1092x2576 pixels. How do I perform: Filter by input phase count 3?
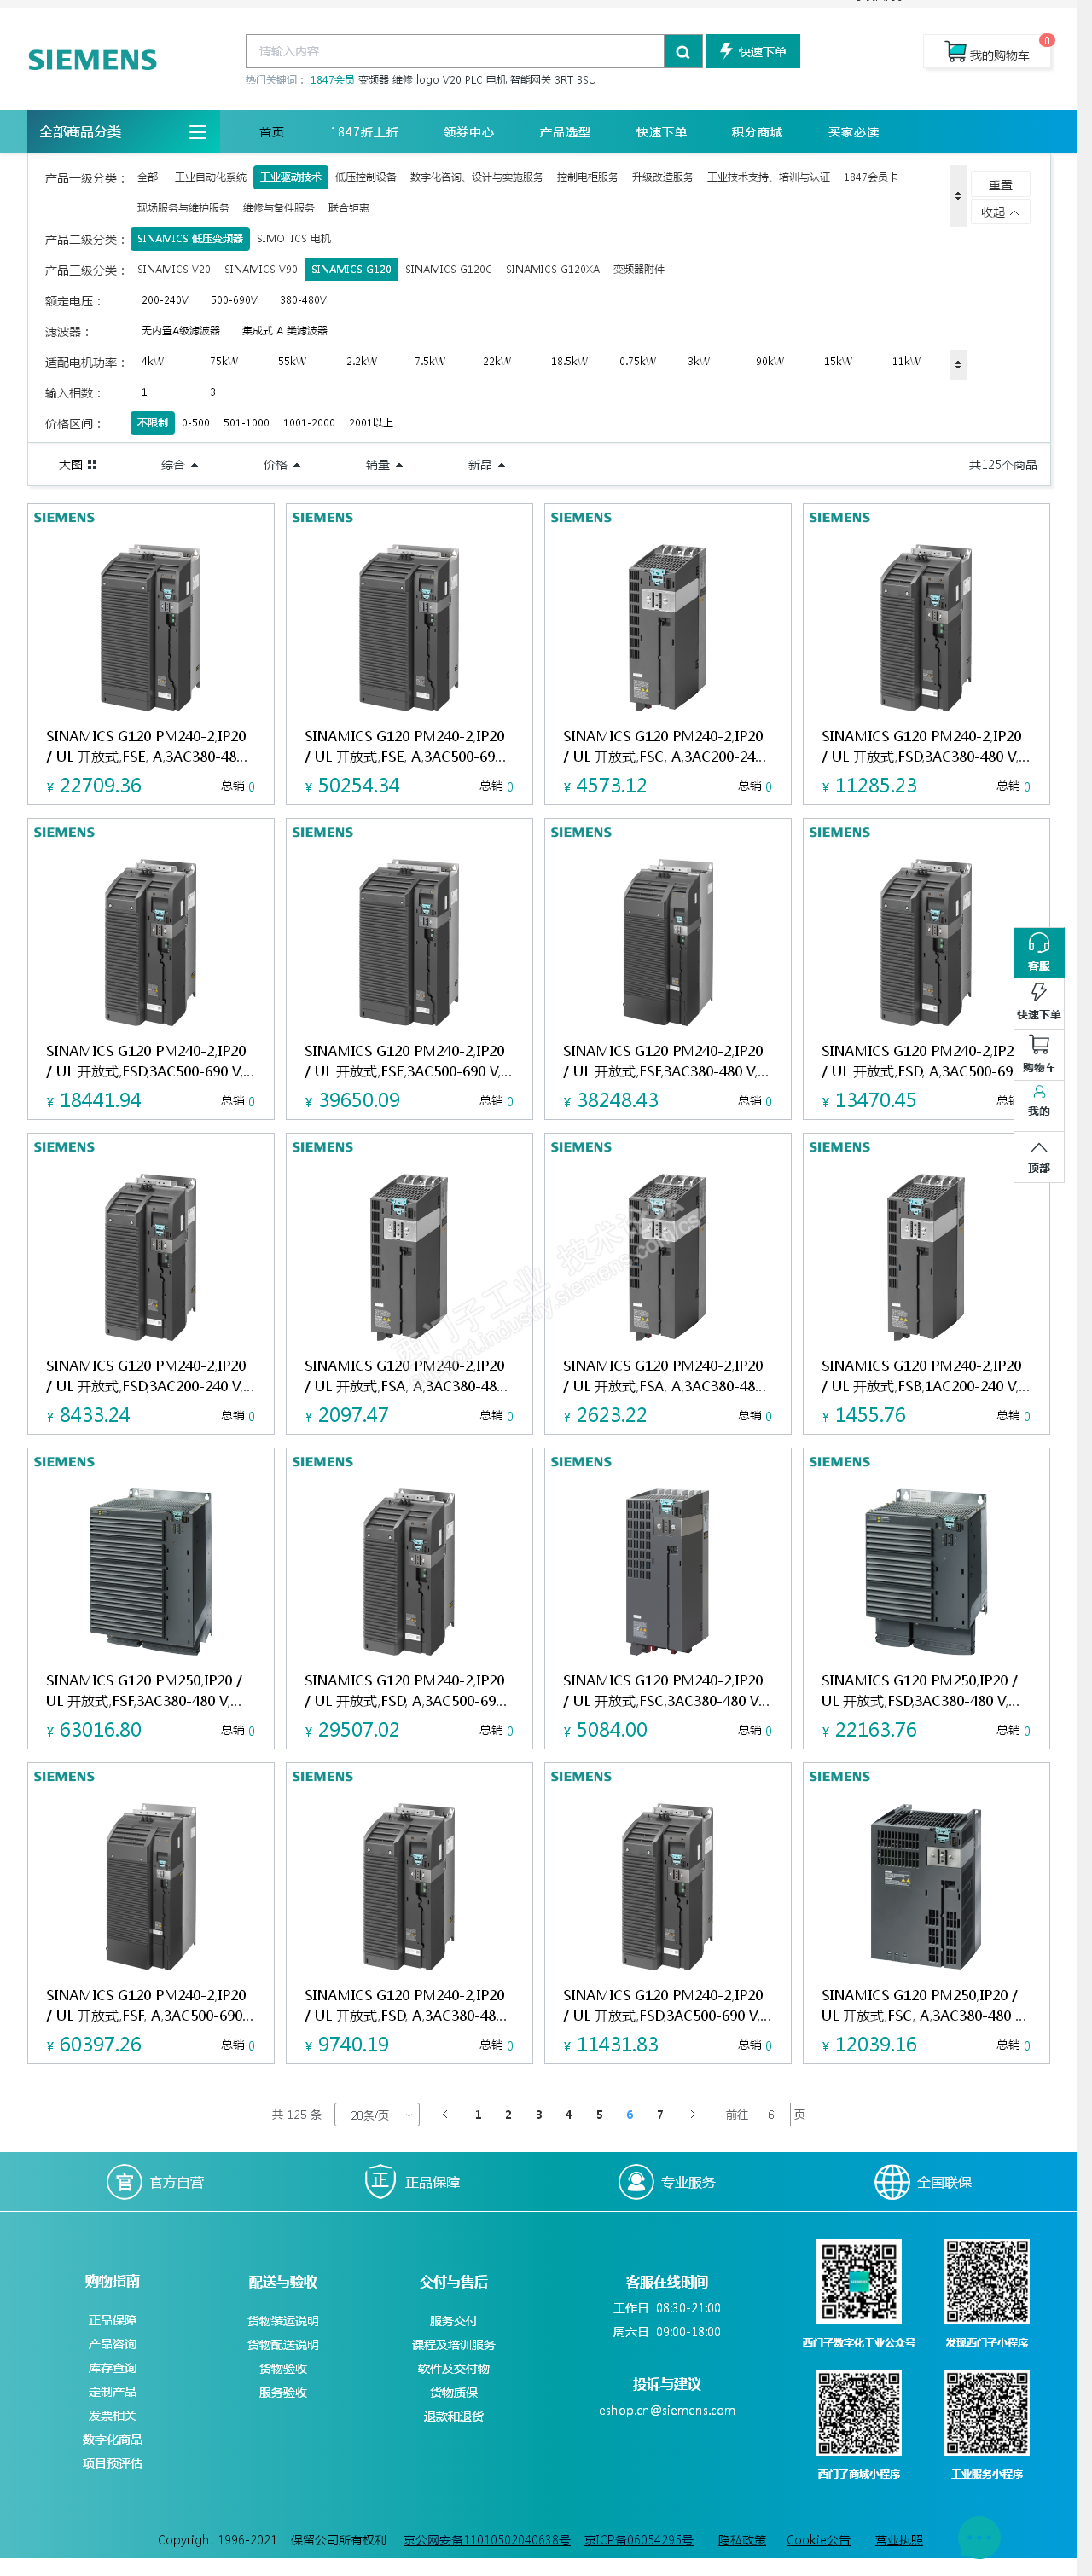212,392
